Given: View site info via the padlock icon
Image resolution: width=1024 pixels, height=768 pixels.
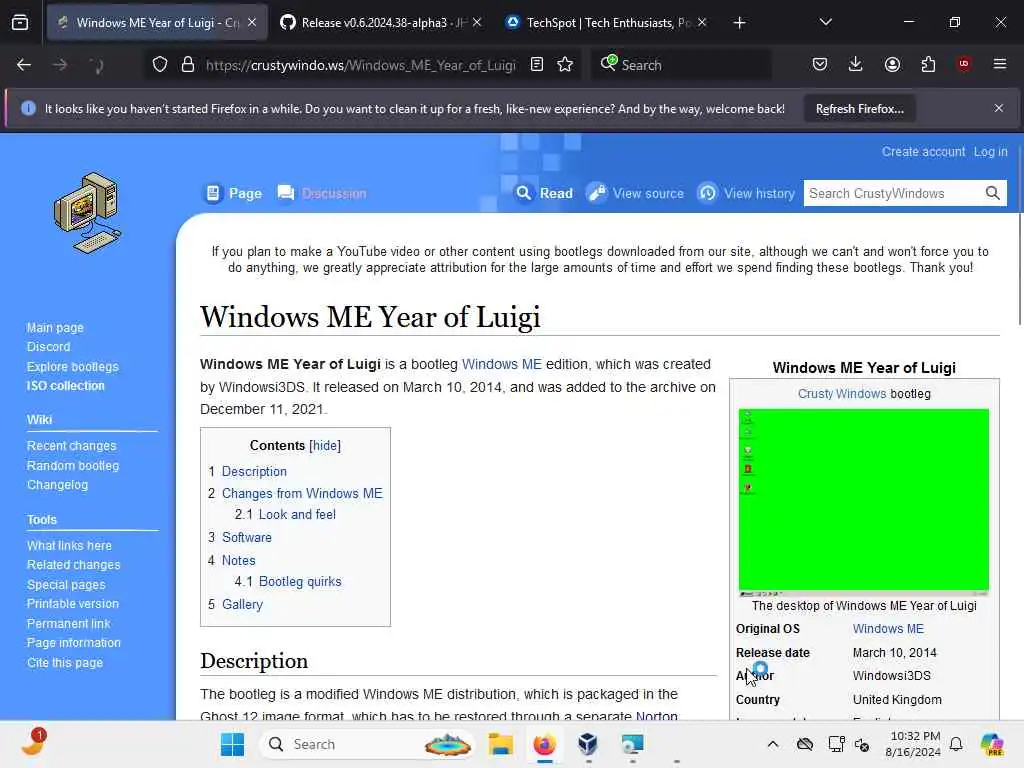Looking at the screenshot, I should pyautogui.click(x=187, y=65).
